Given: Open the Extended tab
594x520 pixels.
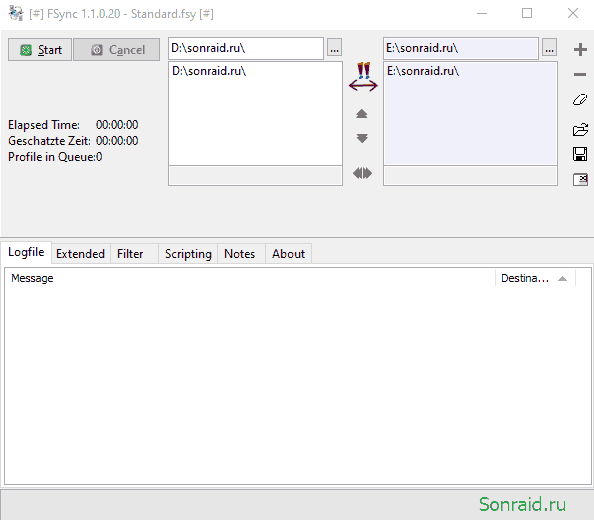Looking at the screenshot, I should tap(80, 254).
